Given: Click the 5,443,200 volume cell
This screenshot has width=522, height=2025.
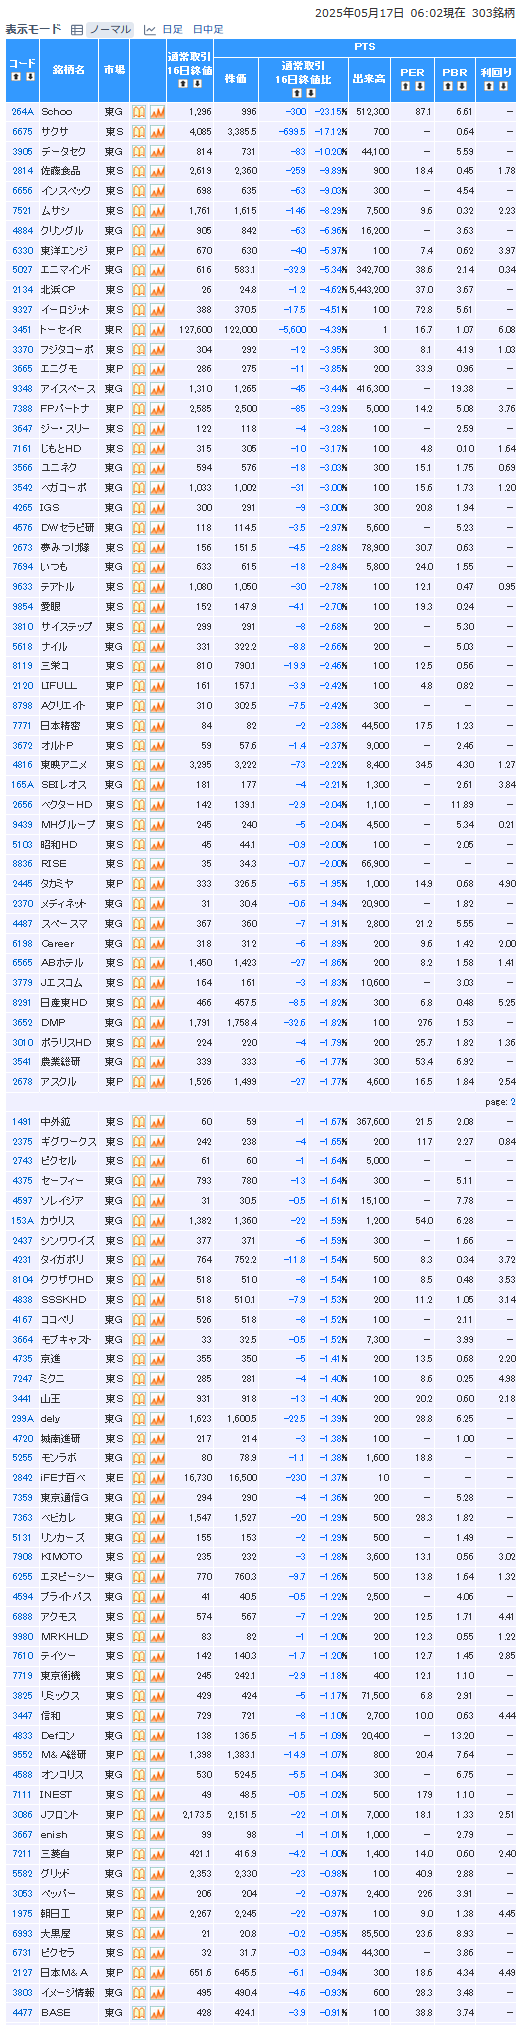Looking at the screenshot, I should coord(369,290).
